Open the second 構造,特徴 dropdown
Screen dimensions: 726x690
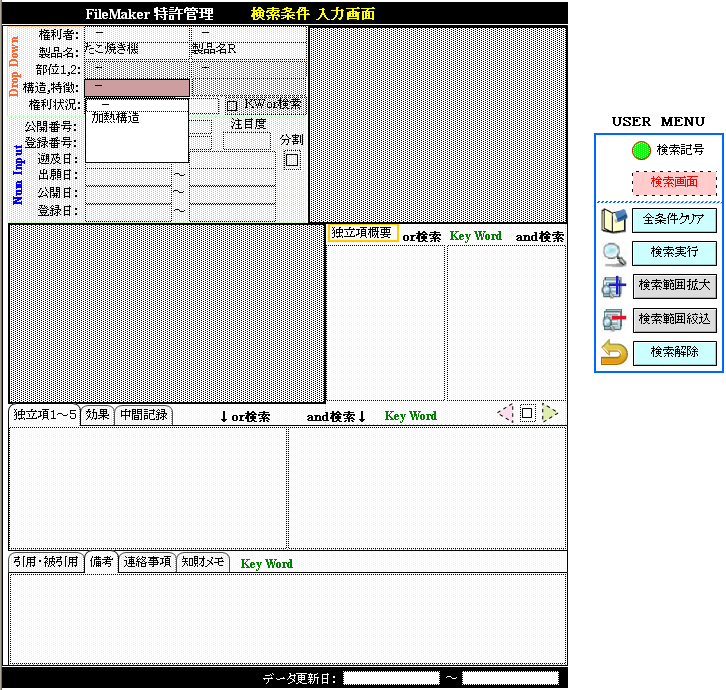click(x=248, y=88)
